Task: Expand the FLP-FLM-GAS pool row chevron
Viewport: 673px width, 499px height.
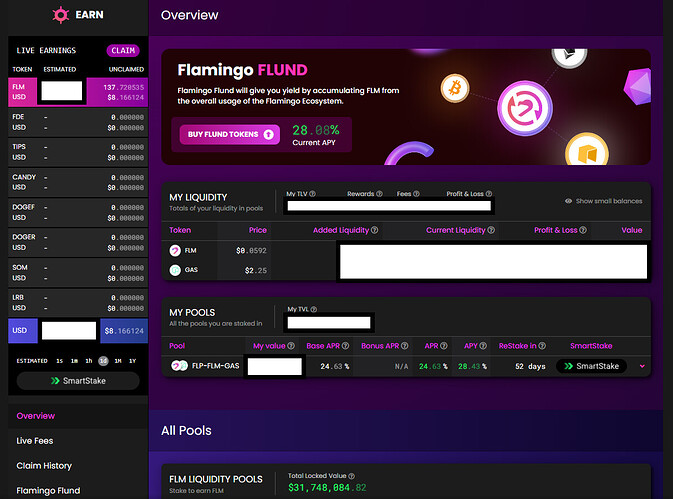Action: tap(642, 366)
